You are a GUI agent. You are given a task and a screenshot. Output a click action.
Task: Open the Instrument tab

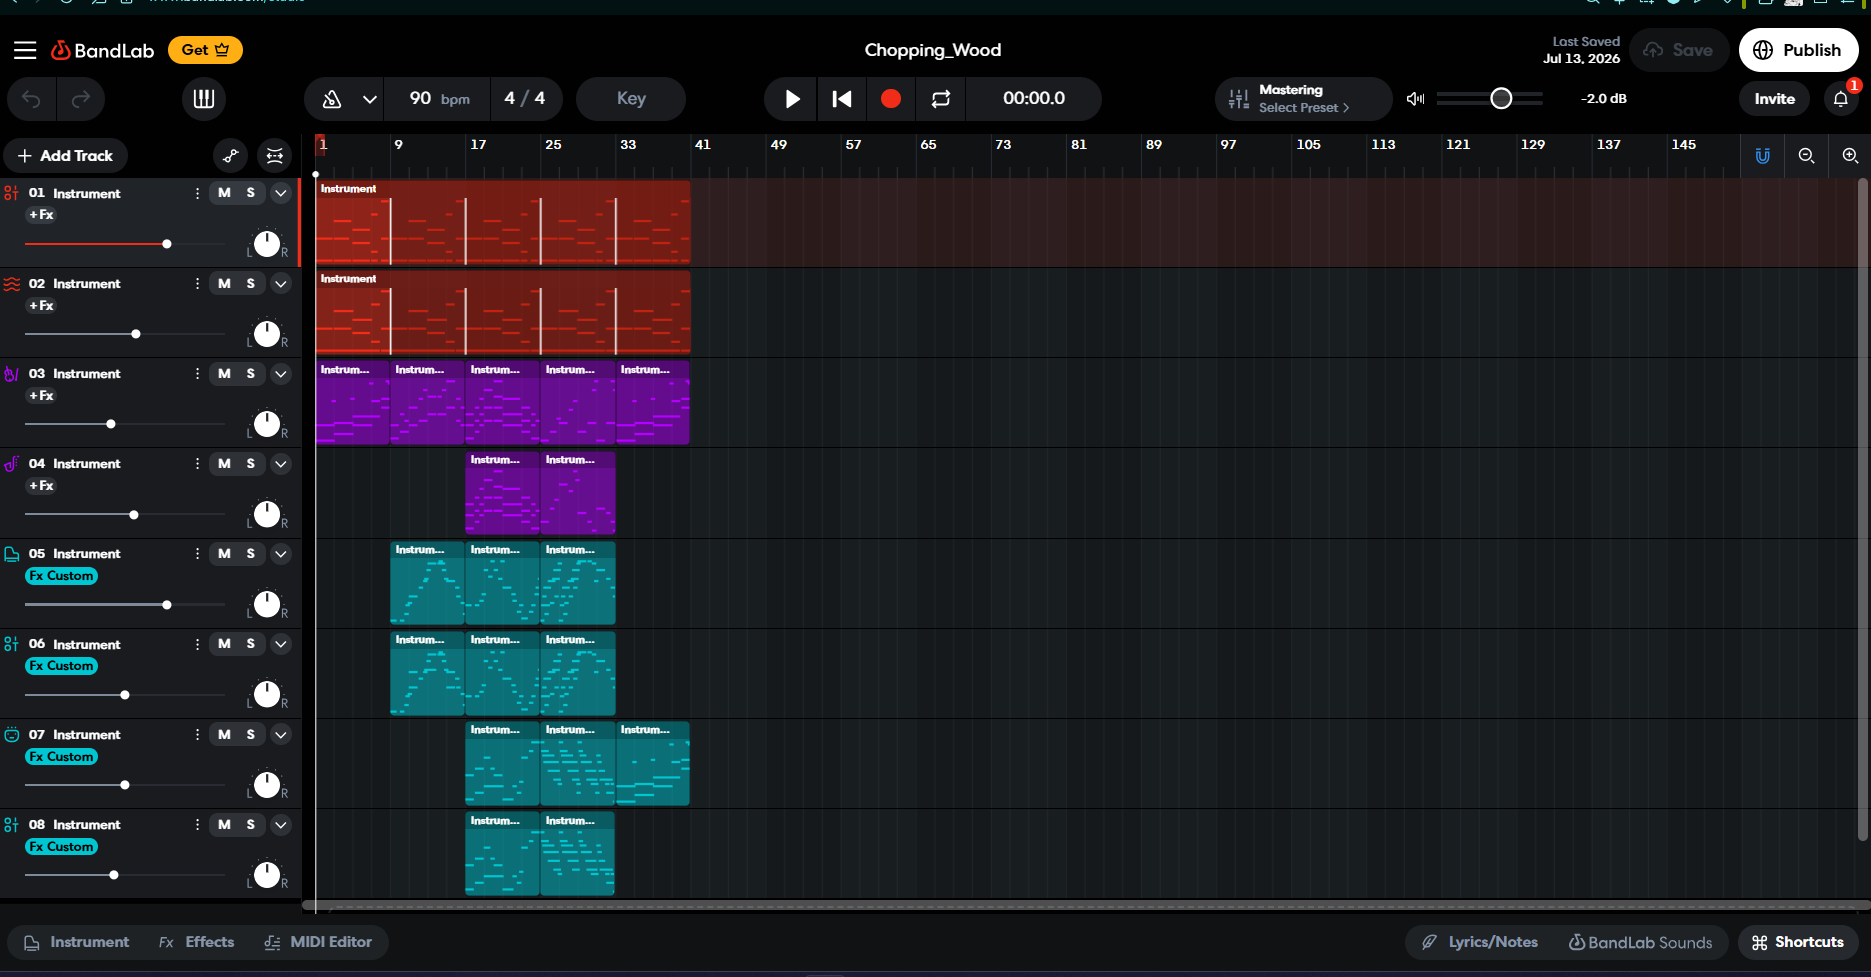[x=77, y=942]
